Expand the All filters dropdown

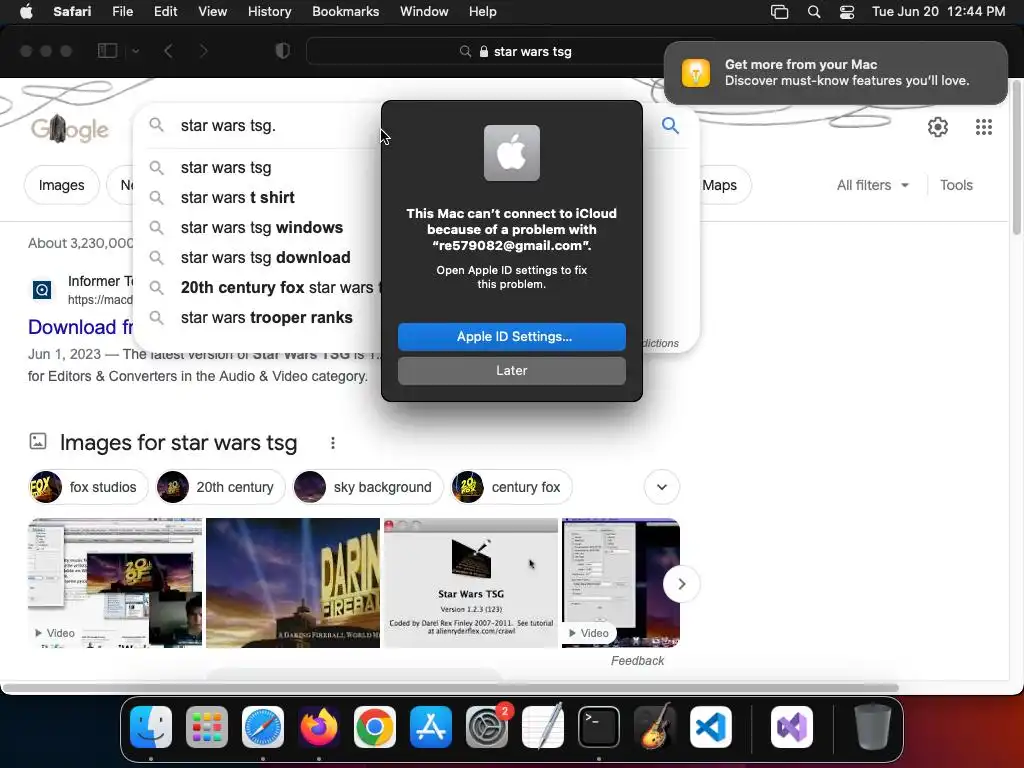872,185
